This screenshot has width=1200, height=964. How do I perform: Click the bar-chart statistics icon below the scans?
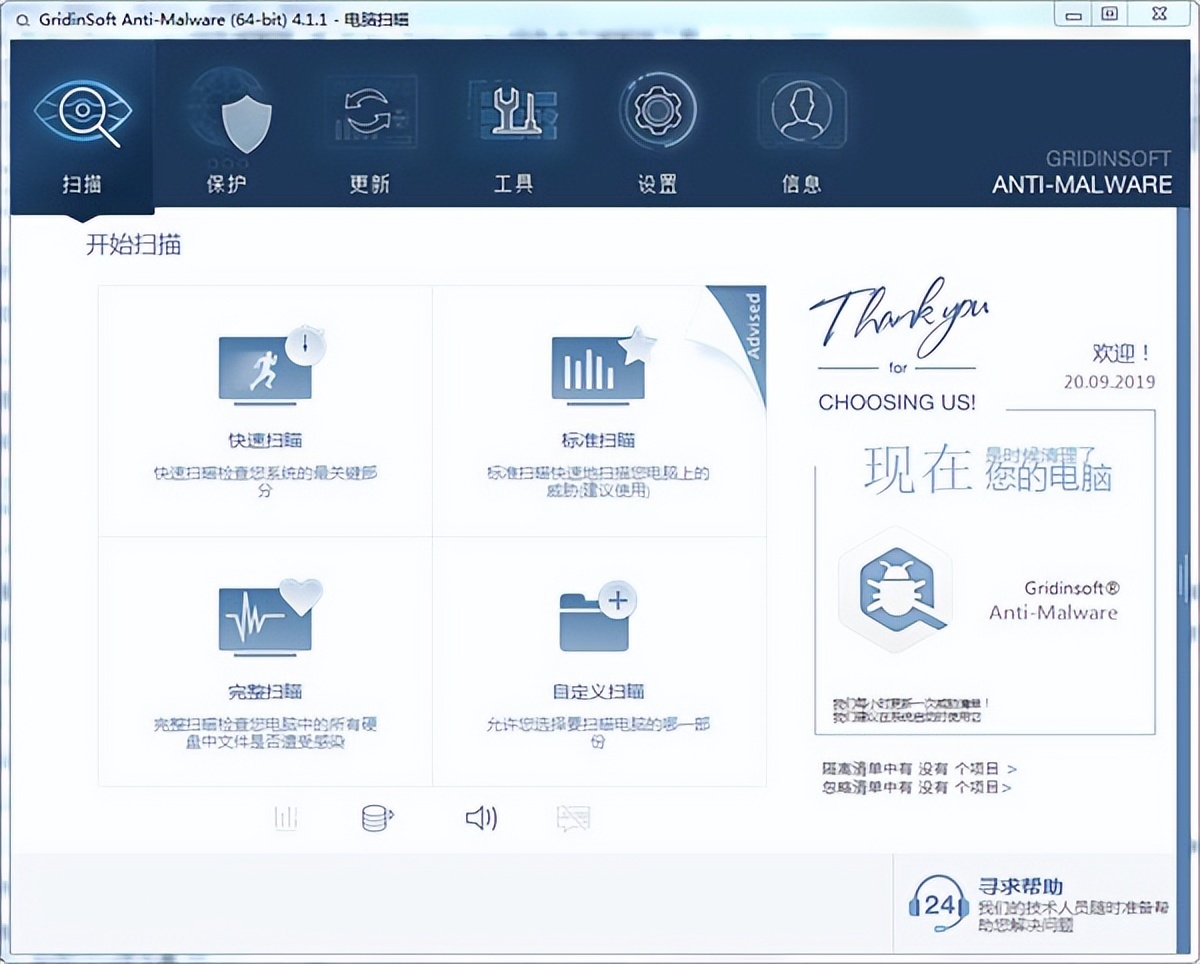(x=285, y=818)
